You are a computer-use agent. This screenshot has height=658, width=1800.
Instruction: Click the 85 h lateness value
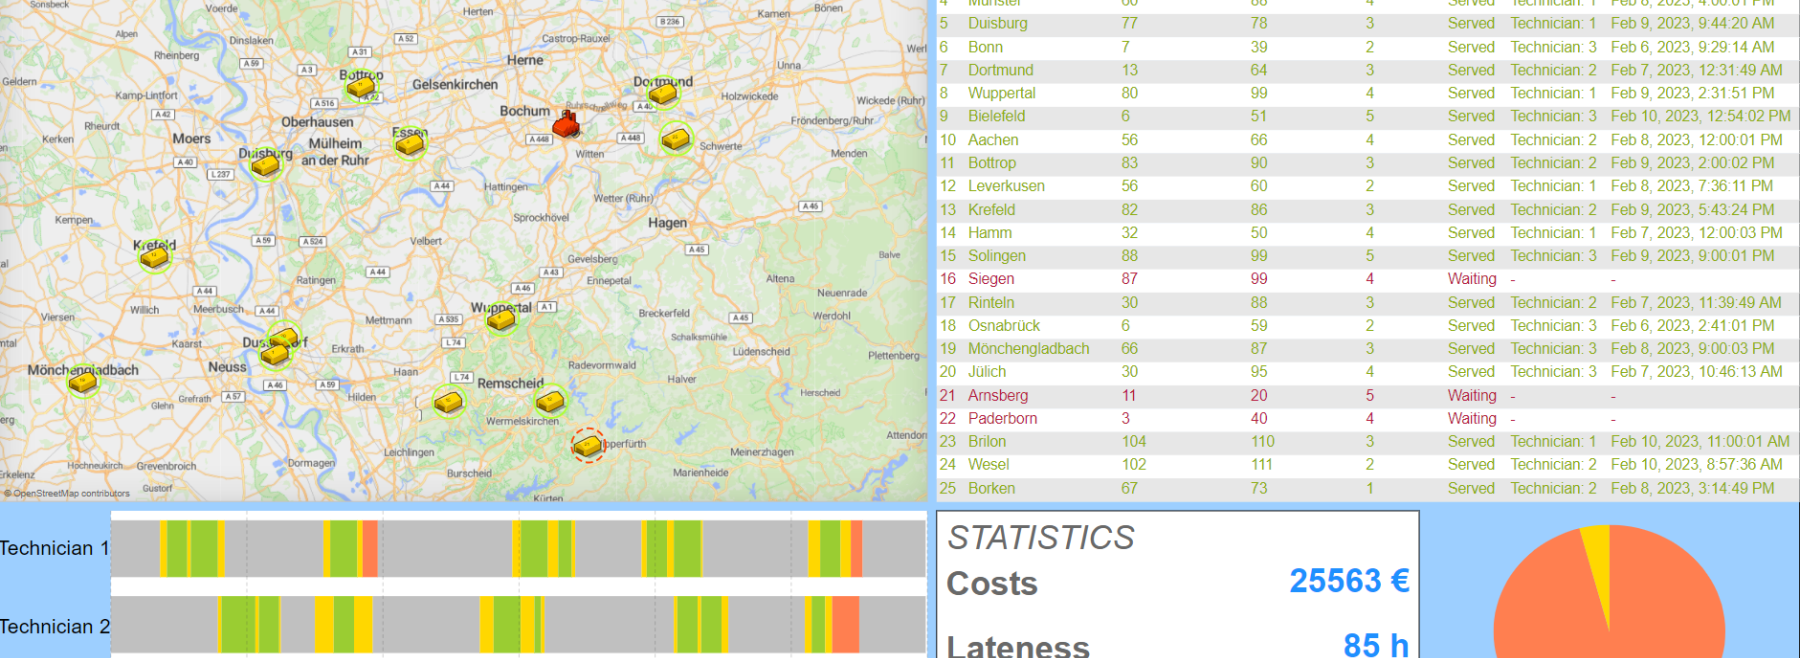tap(1376, 645)
